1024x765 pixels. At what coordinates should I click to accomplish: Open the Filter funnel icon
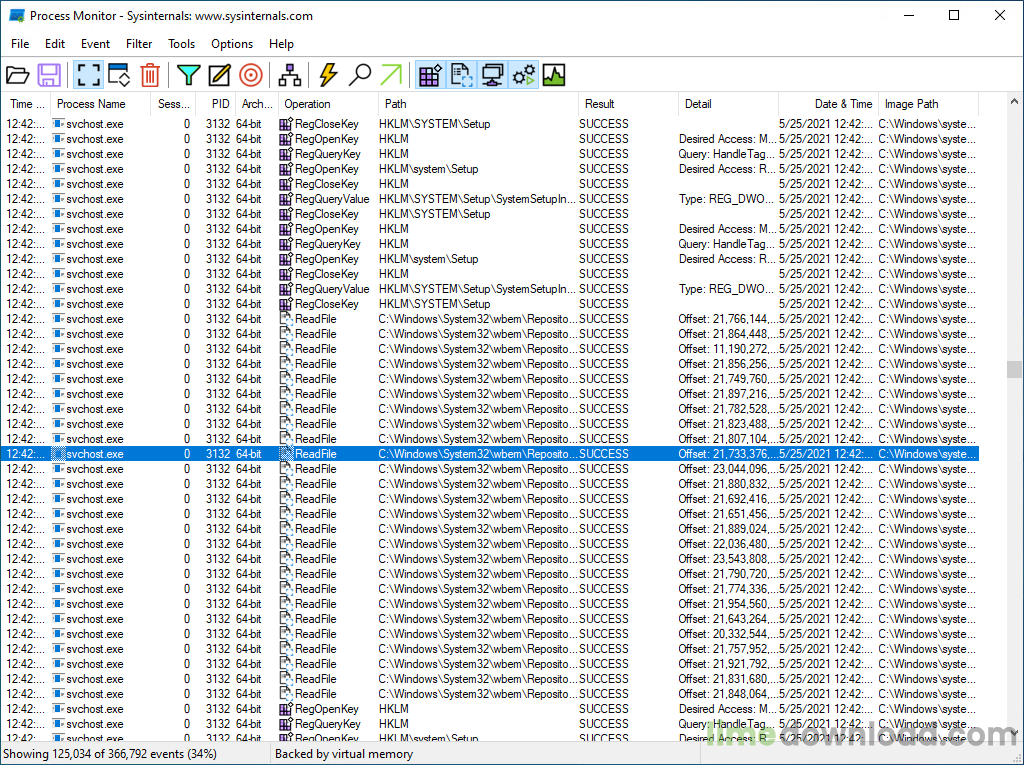point(188,75)
